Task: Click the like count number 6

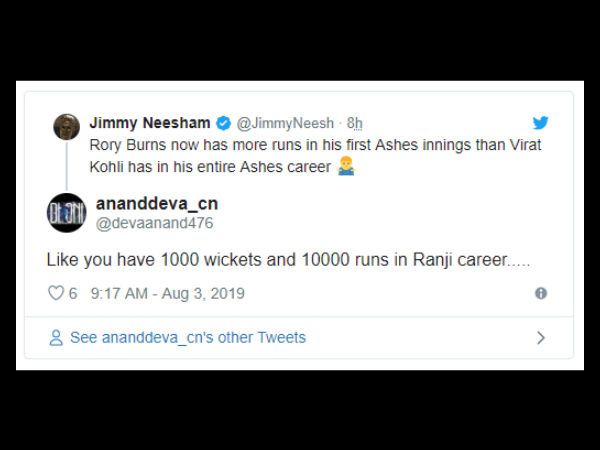Action: [73, 294]
